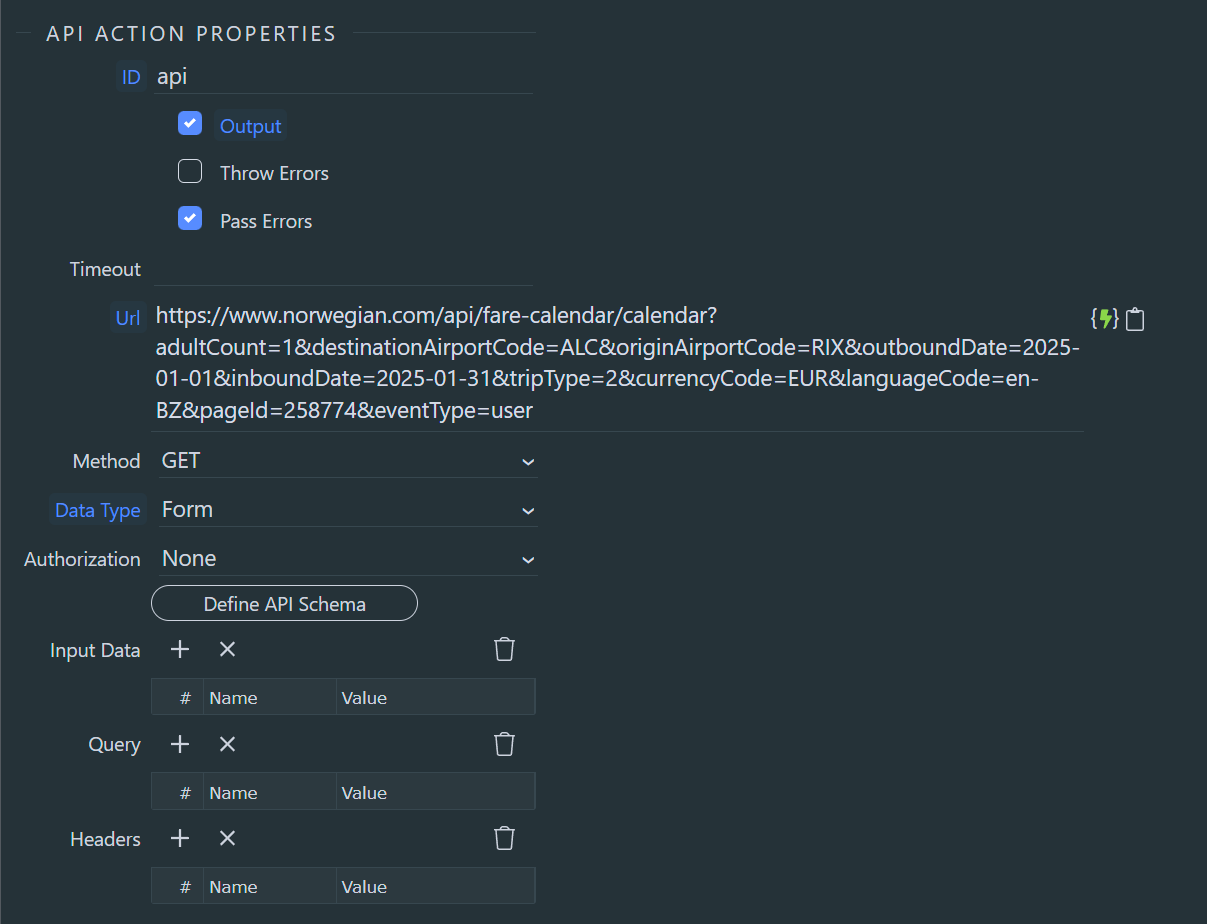The width and height of the screenshot is (1207, 924).
Task: Click the Define API Schema button
Action: coord(284,603)
